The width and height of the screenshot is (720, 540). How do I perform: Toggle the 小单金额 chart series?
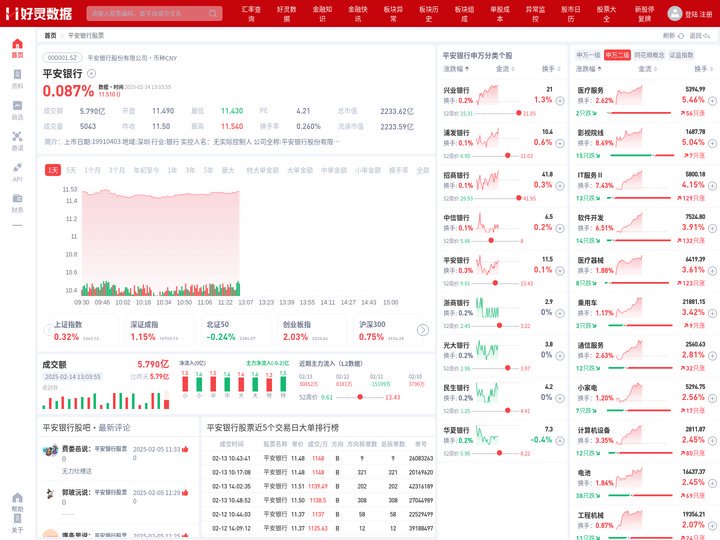coord(368,170)
